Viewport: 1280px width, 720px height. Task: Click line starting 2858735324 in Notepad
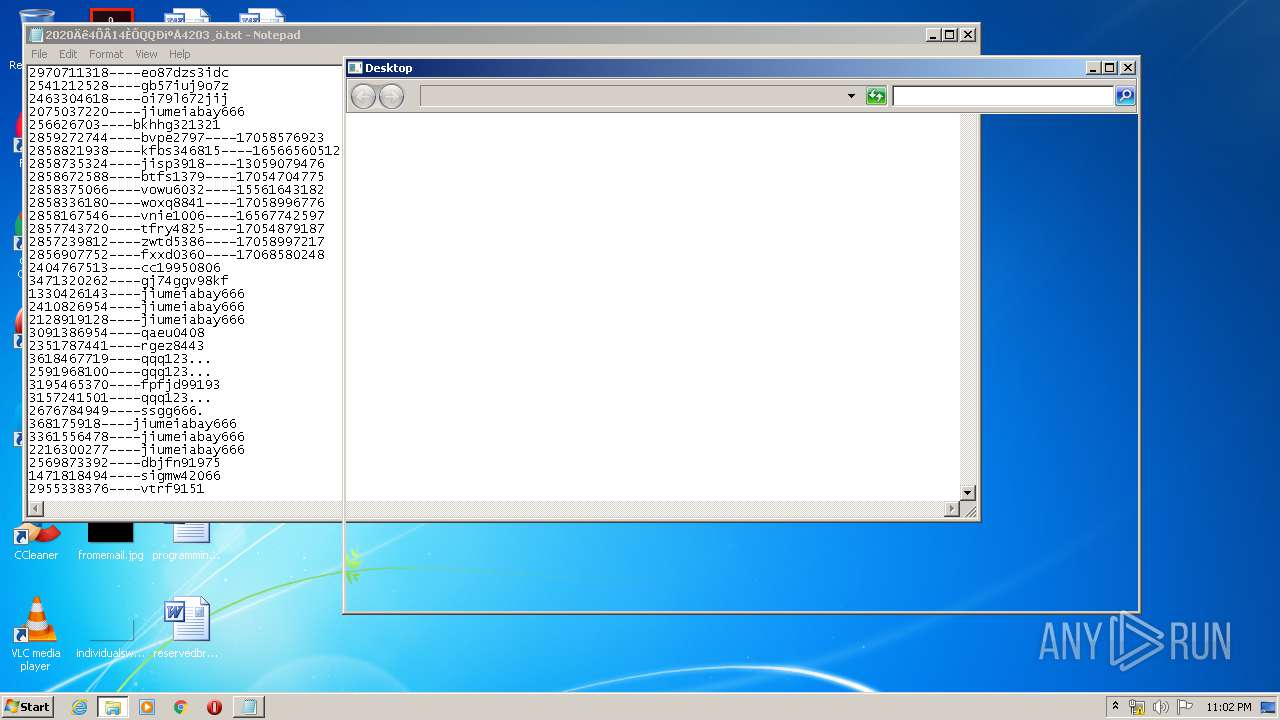click(176, 164)
